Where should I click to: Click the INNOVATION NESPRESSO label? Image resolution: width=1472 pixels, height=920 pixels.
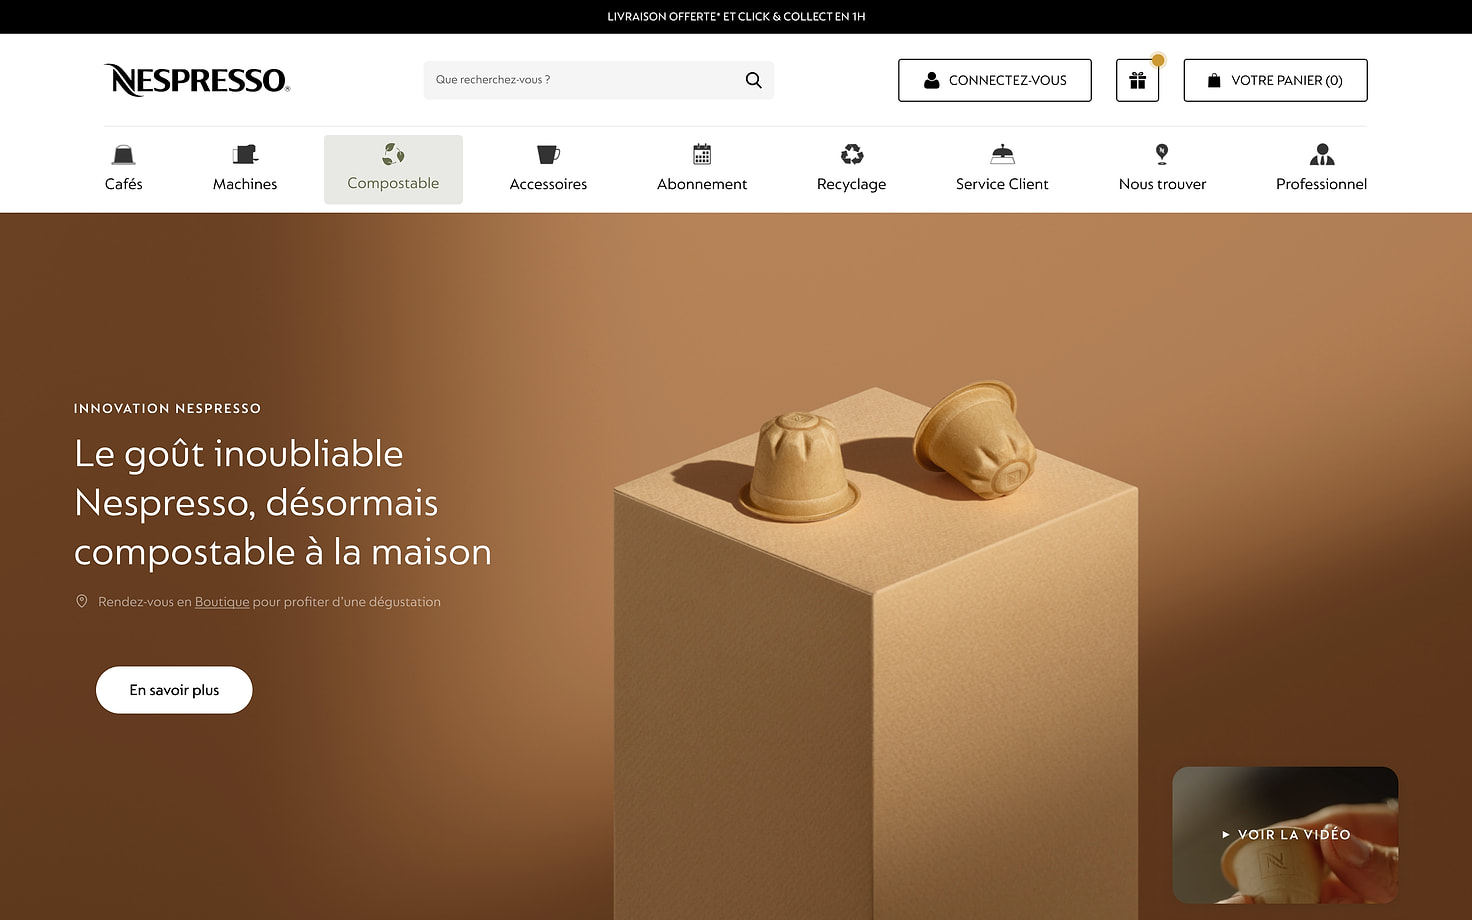(167, 408)
